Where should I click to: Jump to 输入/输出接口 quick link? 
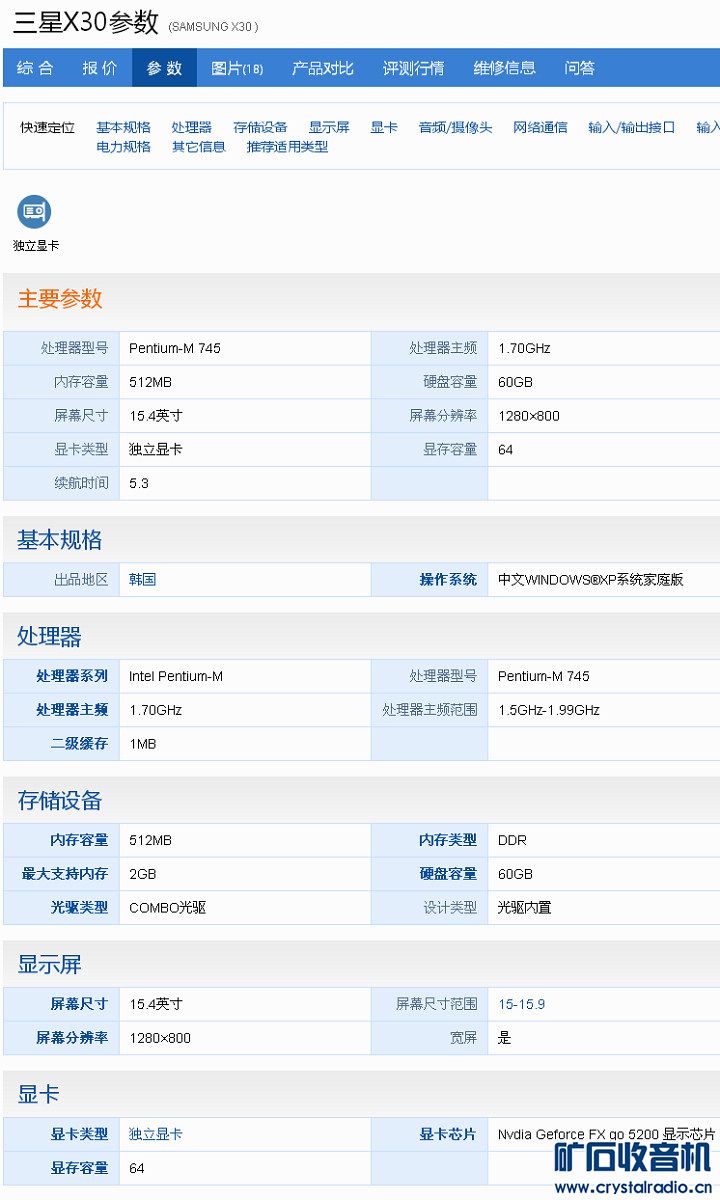click(632, 127)
